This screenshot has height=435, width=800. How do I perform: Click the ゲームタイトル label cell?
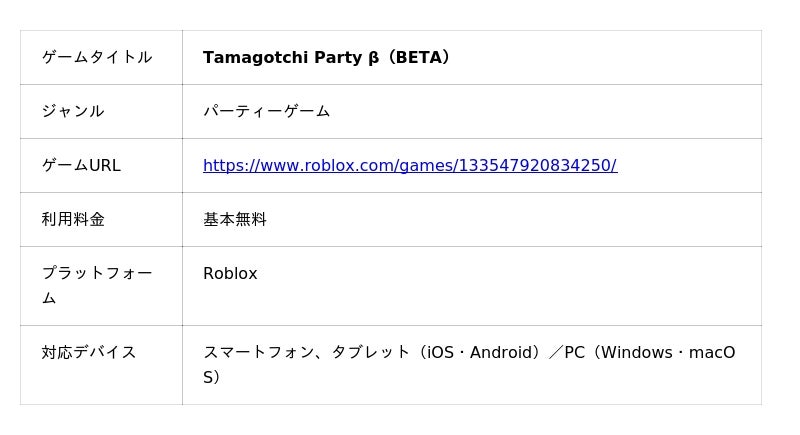point(97,58)
